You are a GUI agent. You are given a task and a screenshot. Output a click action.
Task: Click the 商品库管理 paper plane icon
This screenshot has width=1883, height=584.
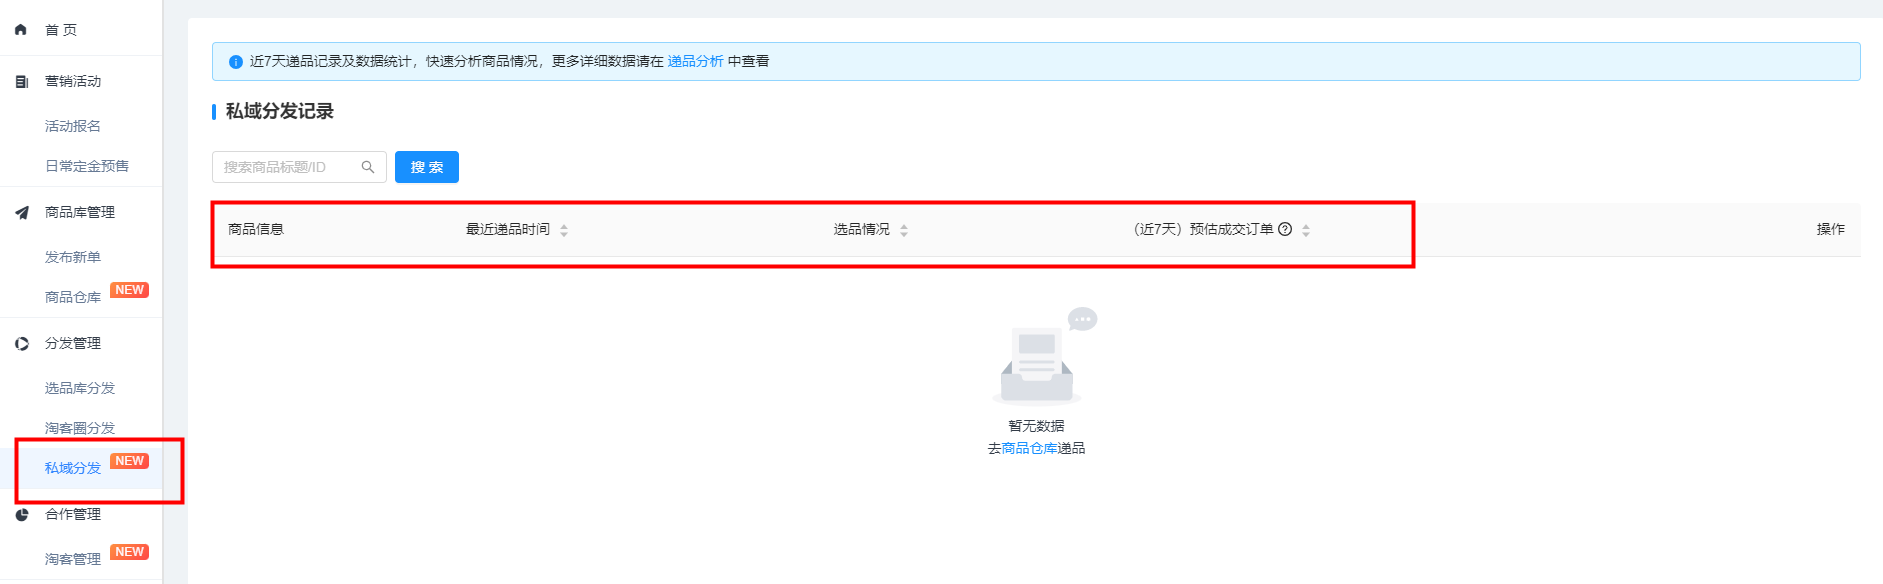point(22,212)
